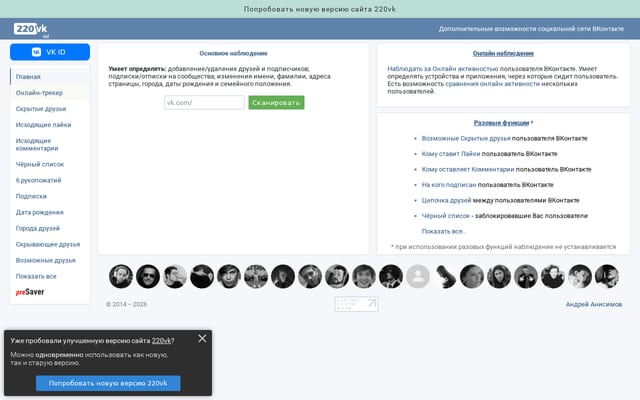Click Попробовать новую версию 220vk button
This screenshot has width=640, height=400.
pyautogui.click(x=108, y=383)
